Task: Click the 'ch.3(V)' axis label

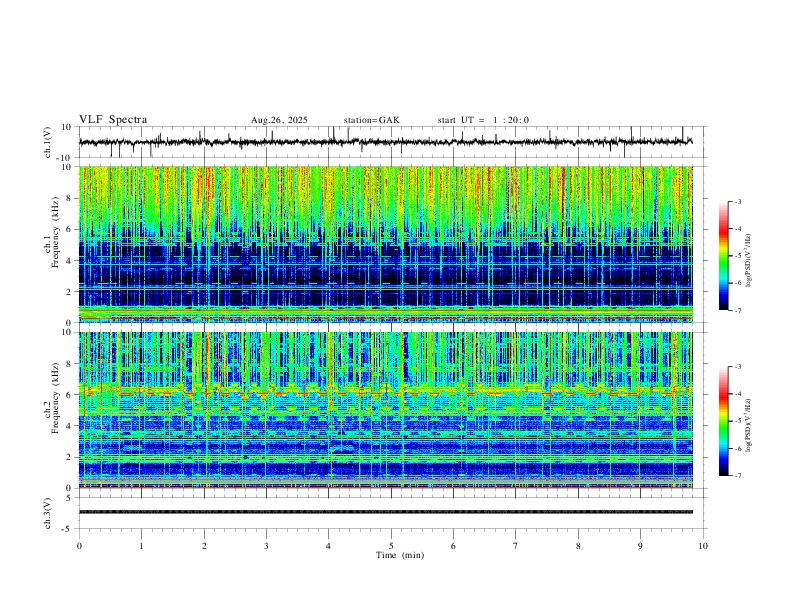Action: pos(48,513)
